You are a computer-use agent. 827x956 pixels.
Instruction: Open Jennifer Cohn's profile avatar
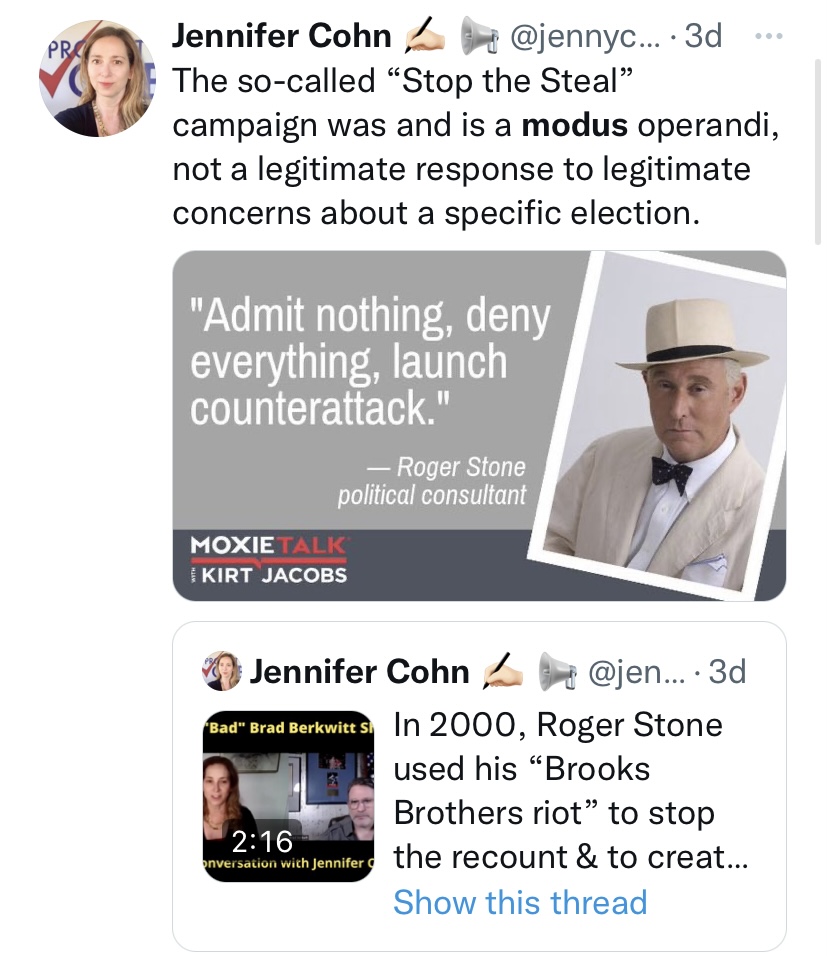point(98,78)
